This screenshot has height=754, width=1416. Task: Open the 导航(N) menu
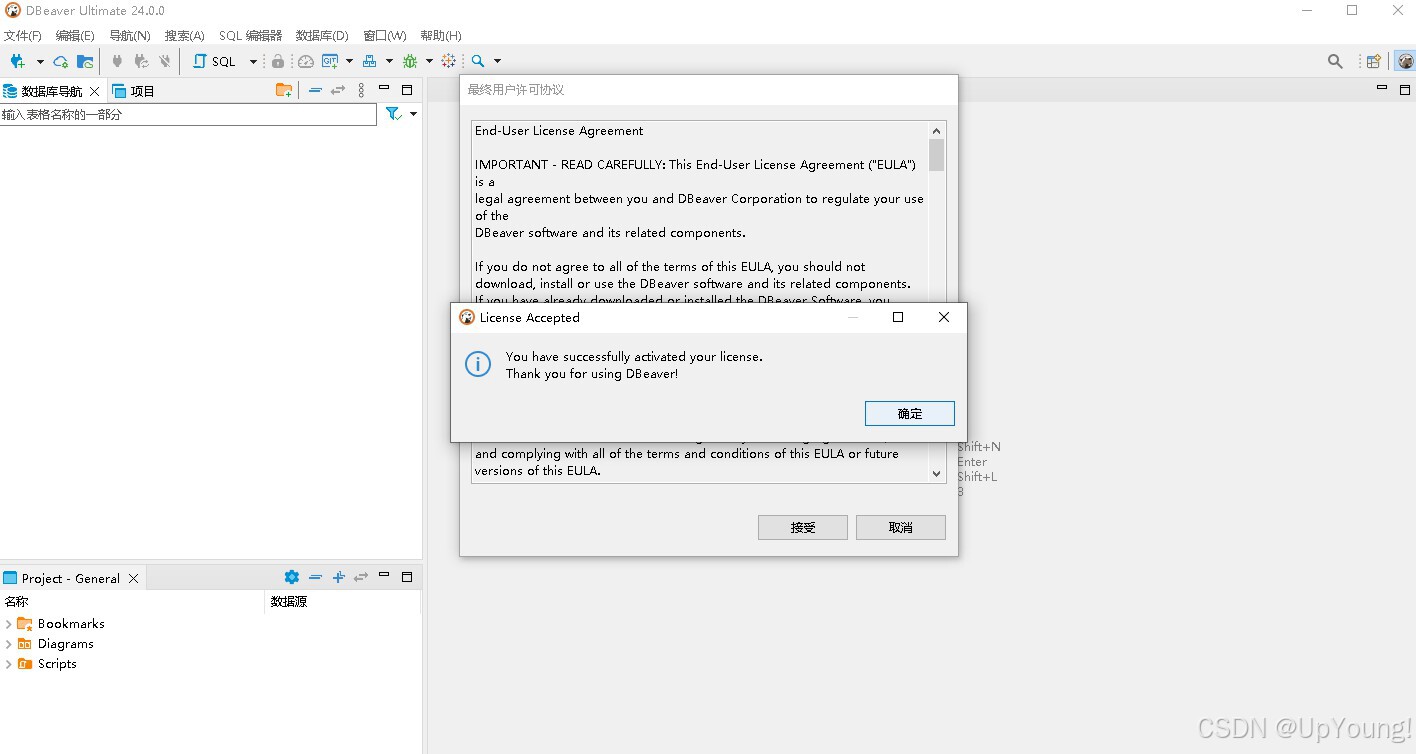129,36
